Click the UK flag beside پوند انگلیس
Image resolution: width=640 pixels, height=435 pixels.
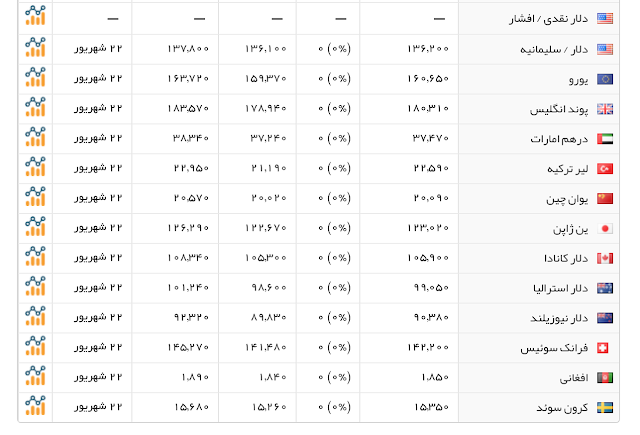tap(605, 109)
